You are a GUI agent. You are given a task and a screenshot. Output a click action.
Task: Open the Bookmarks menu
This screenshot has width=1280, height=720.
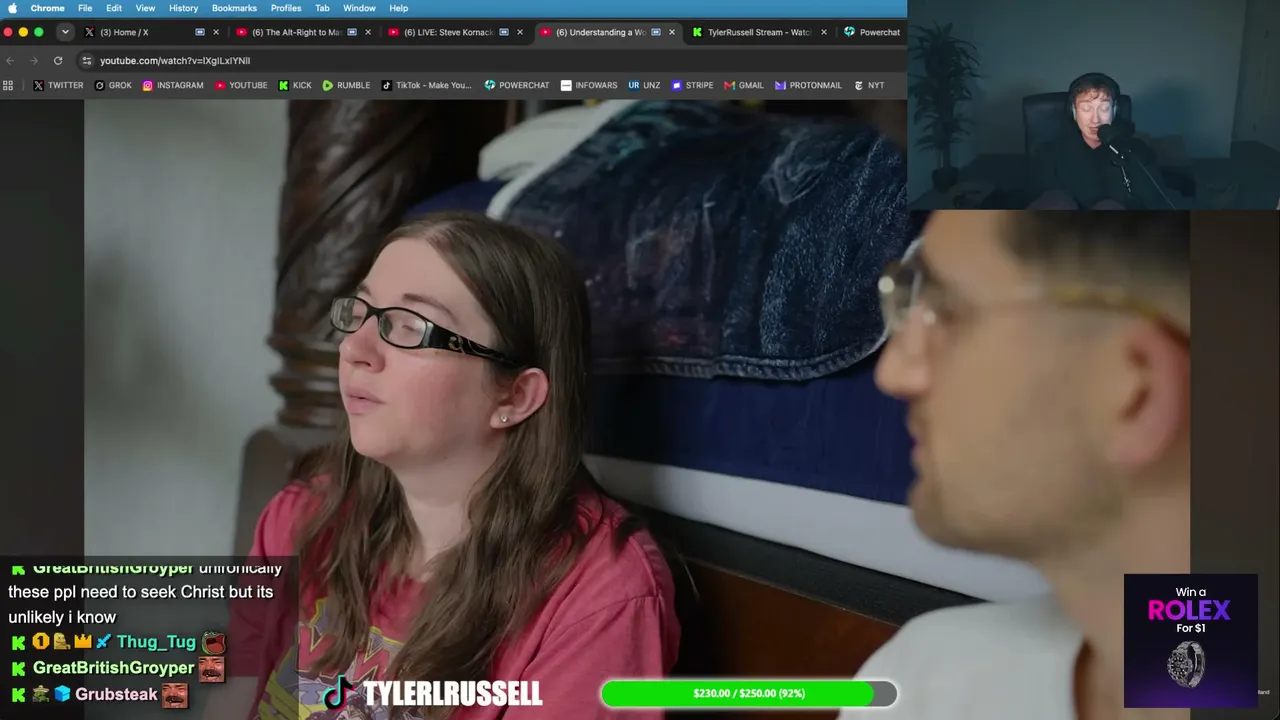pos(234,8)
